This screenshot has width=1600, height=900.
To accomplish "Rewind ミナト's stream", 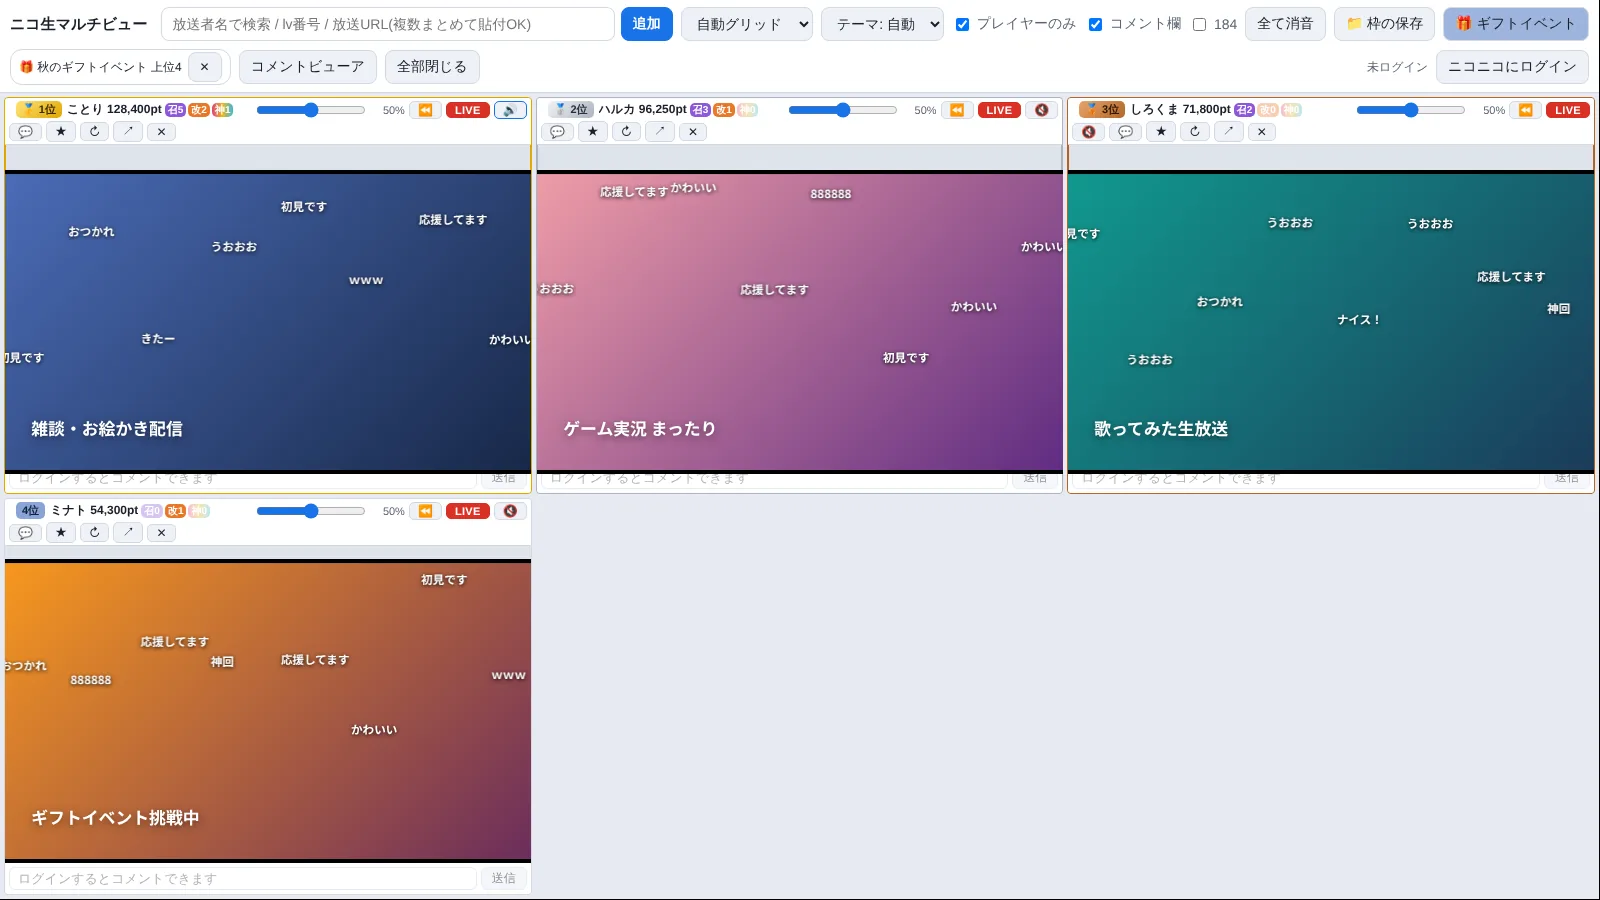I will click(425, 511).
